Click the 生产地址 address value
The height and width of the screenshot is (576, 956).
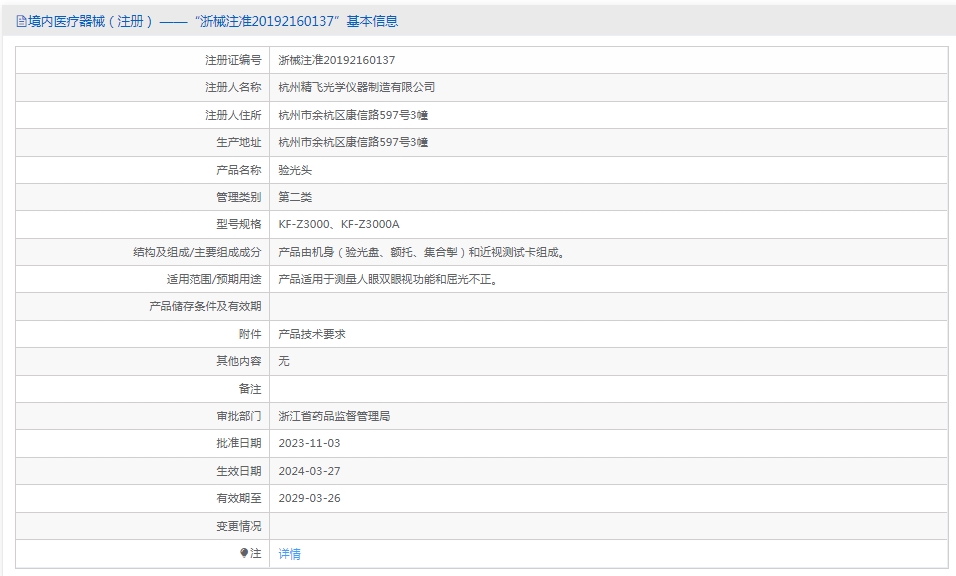pos(353,142)
